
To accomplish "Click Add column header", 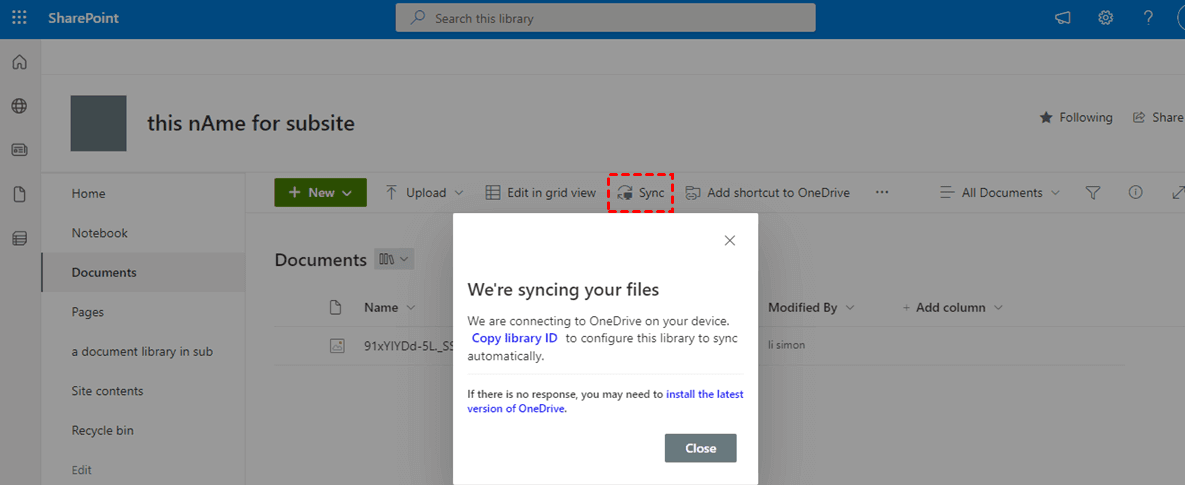I will pos(952,307).
